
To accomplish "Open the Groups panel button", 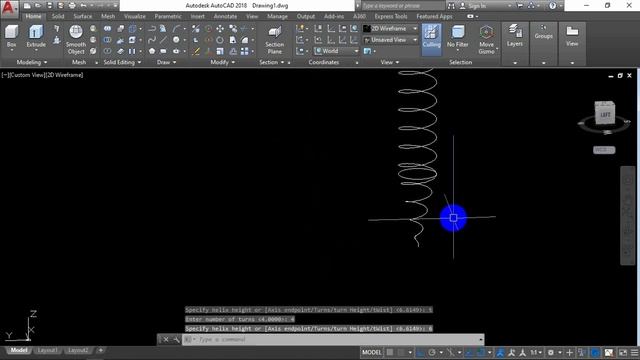I will point(544,32).
